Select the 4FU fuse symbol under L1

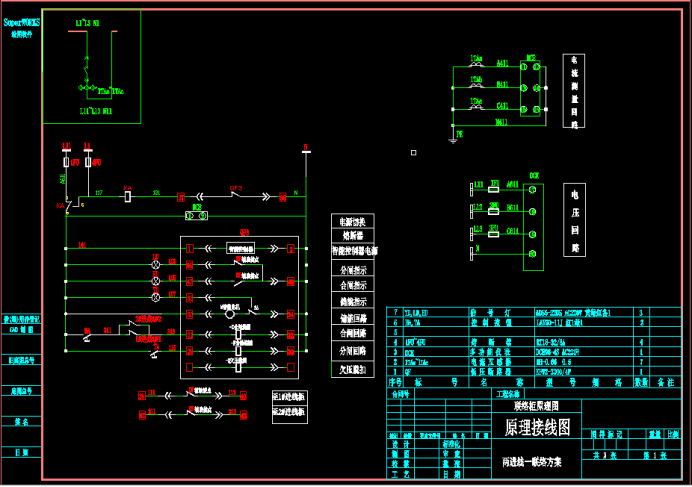coord(88,162)
